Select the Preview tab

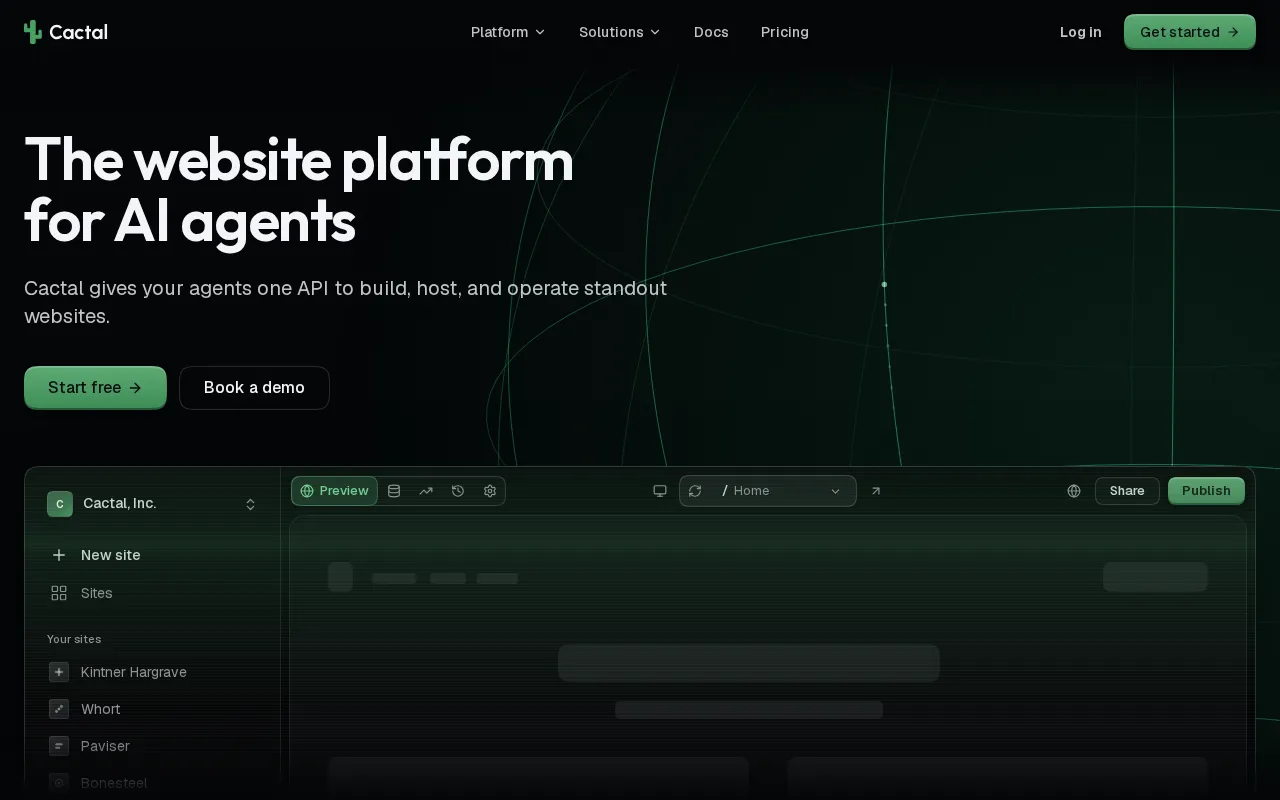(x=335, y=491)
